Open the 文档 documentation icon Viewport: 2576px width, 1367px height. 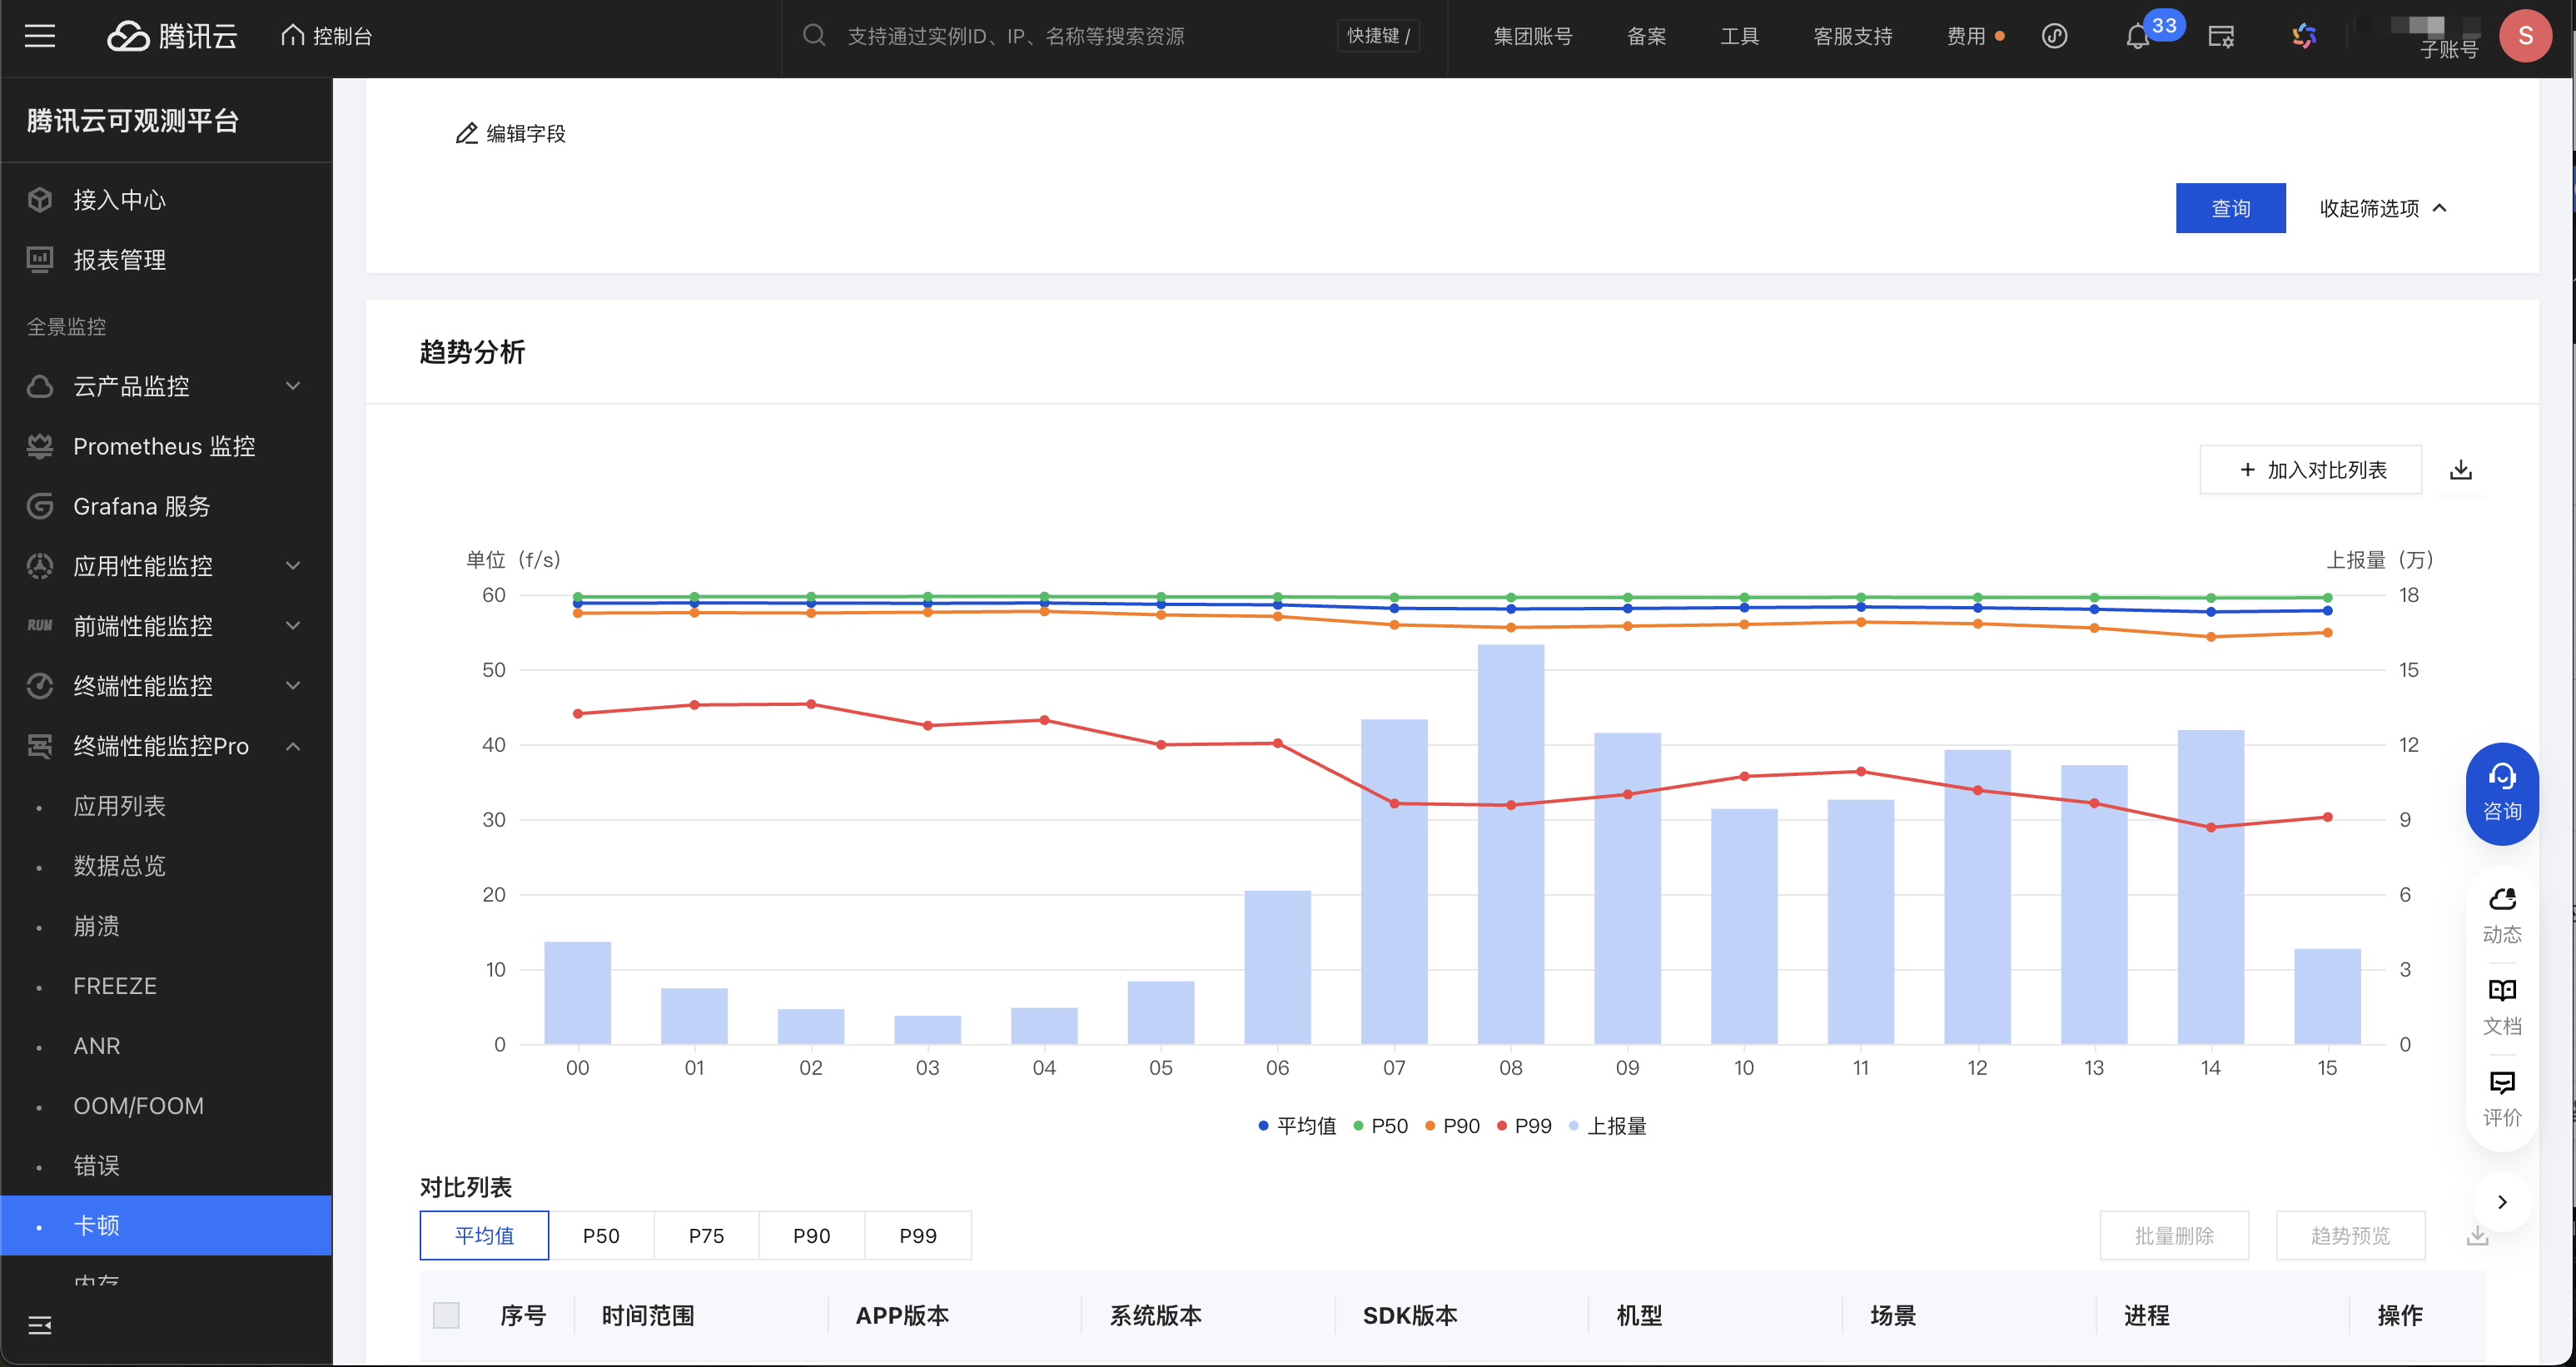pos(2501,1006)
